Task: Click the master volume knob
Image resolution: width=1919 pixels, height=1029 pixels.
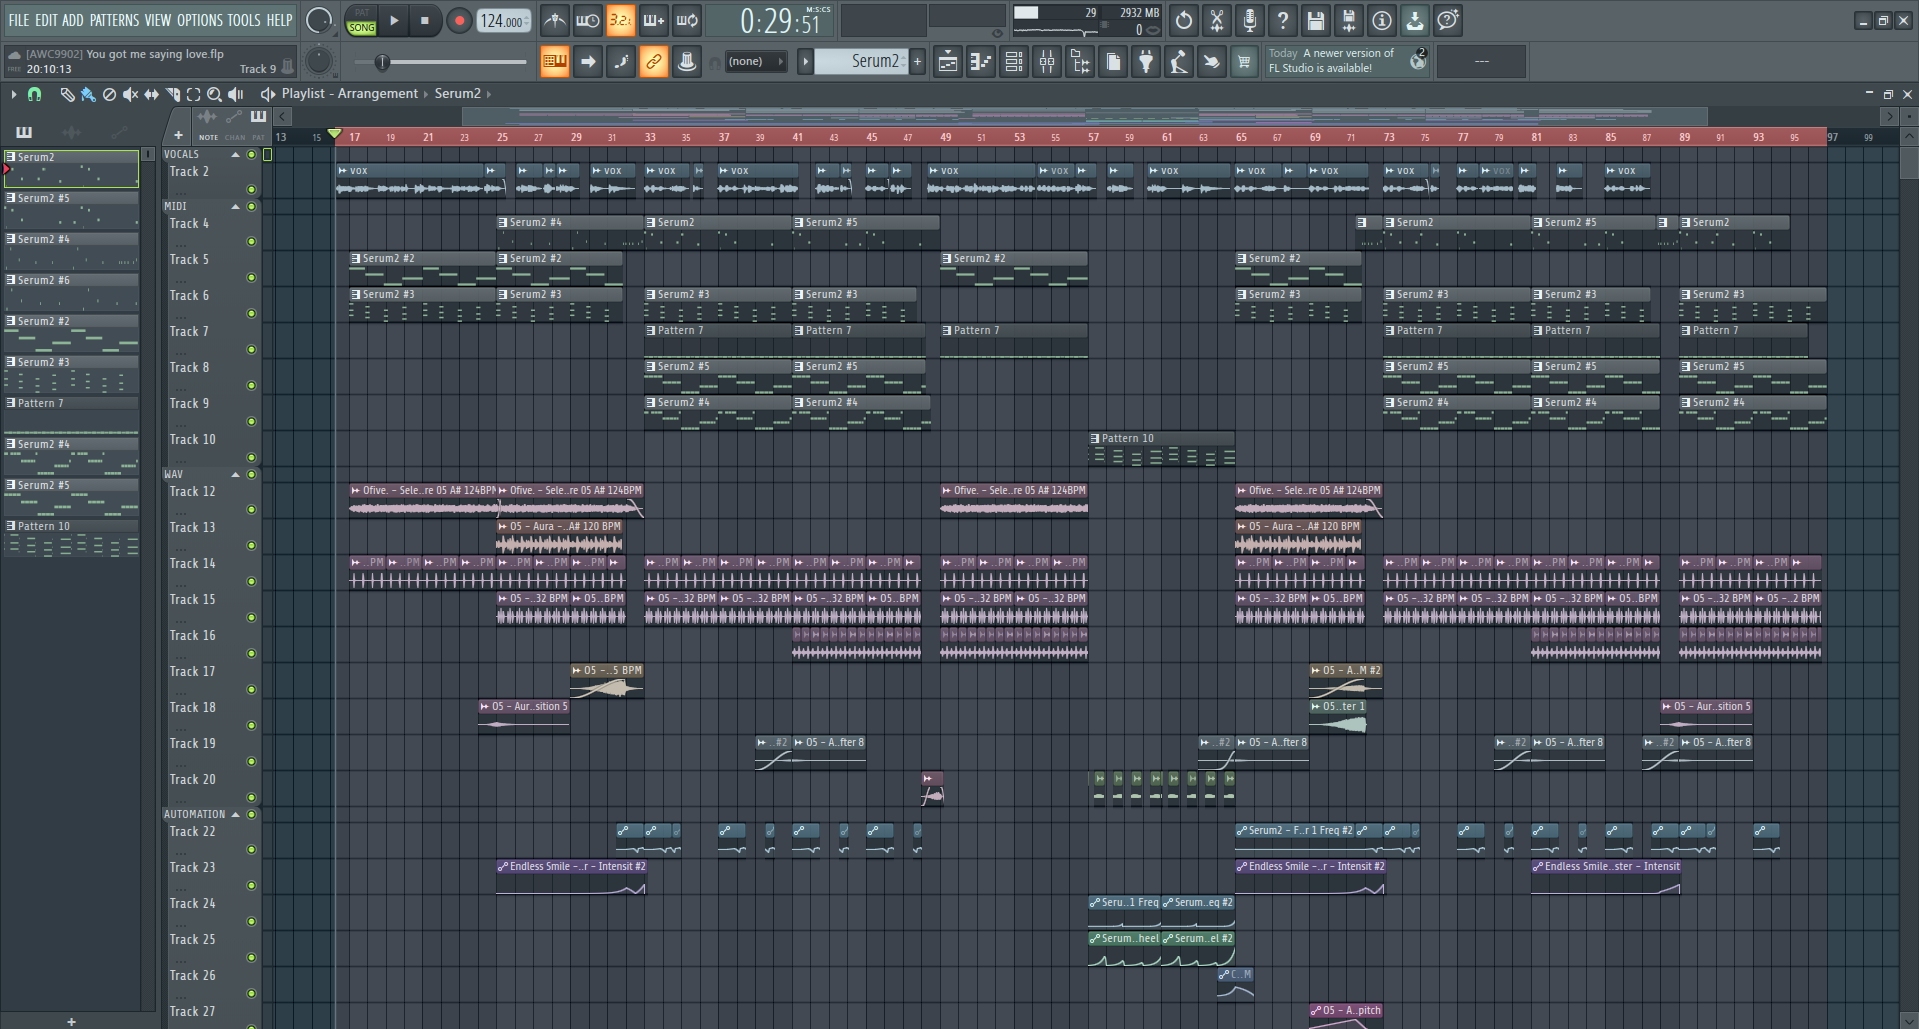Action: [x=319, y=20]
